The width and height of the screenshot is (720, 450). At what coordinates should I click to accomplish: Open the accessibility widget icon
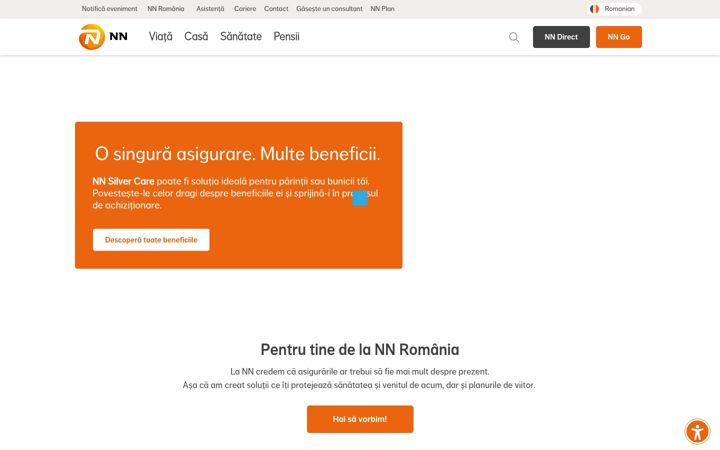coord(697,432)
